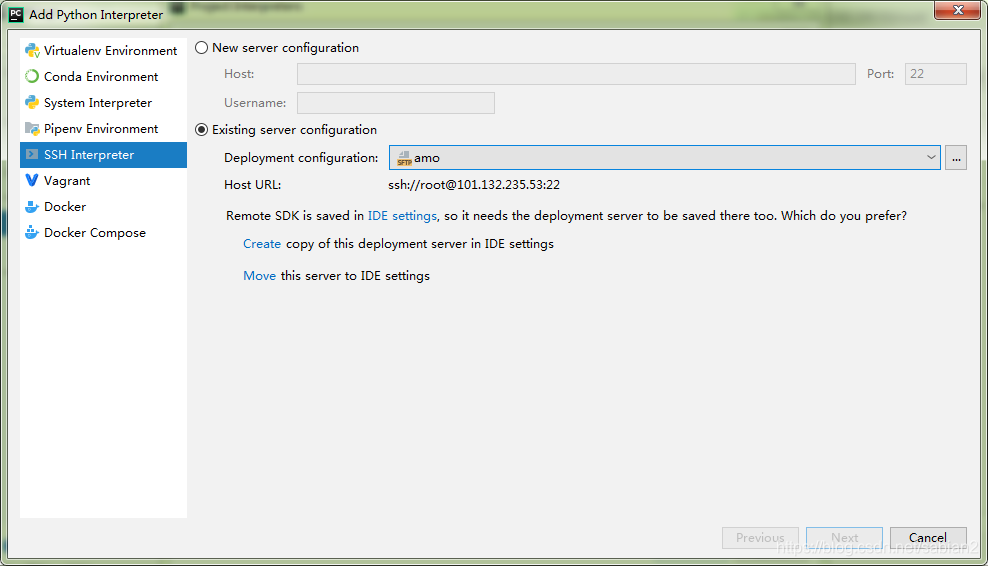Viewport: 988px width, 566px height.
Task: Click the Previous button
Action: pyautogui.click(x=761, y=538)
